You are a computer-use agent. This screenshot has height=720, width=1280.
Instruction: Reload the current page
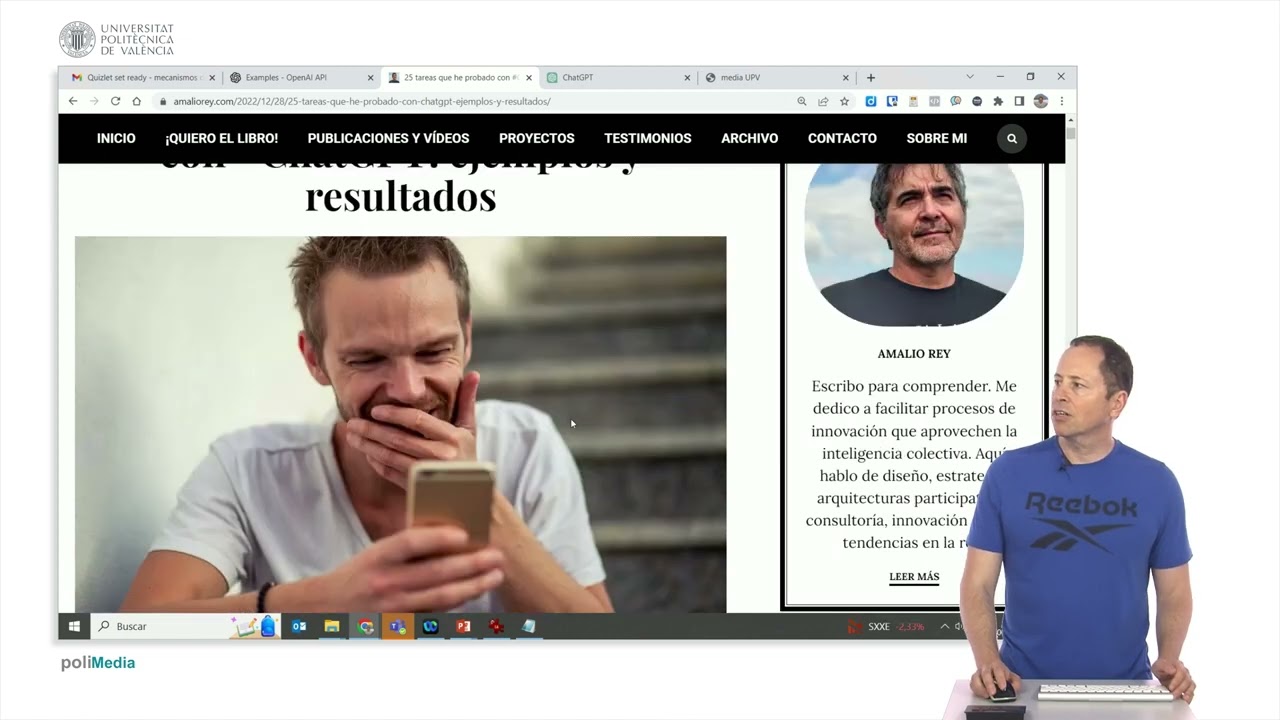(115, 101)
